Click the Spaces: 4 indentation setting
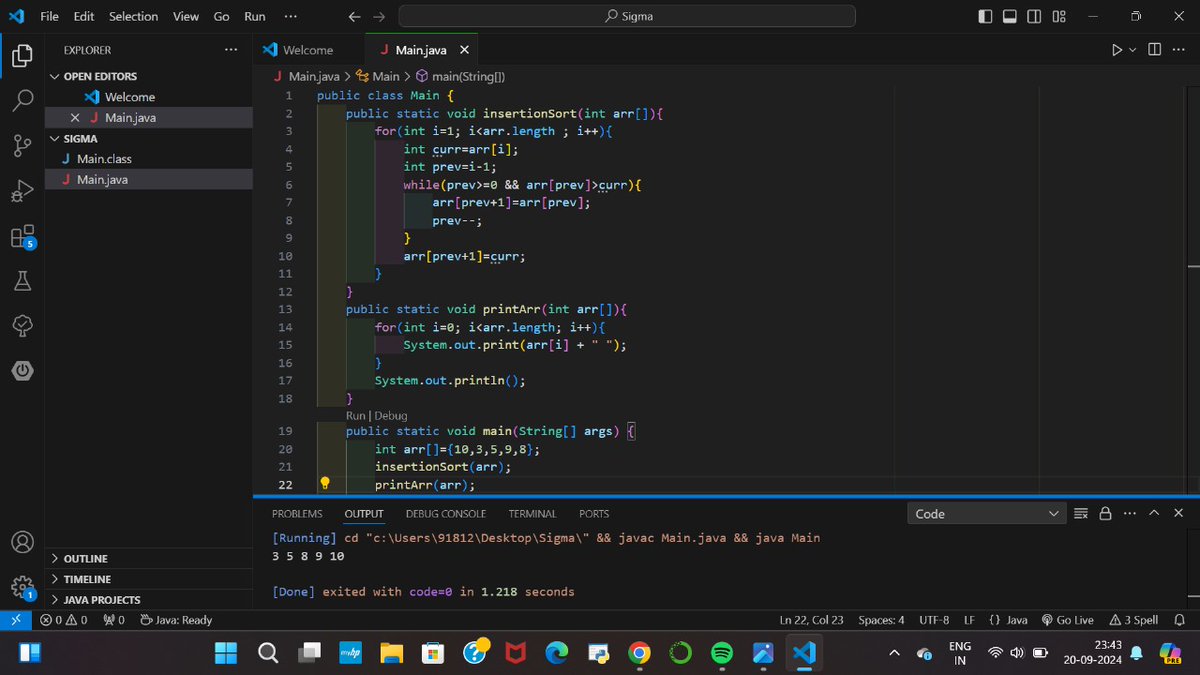The height and width of the screenshot is (675, 1200). click(881, 620)
